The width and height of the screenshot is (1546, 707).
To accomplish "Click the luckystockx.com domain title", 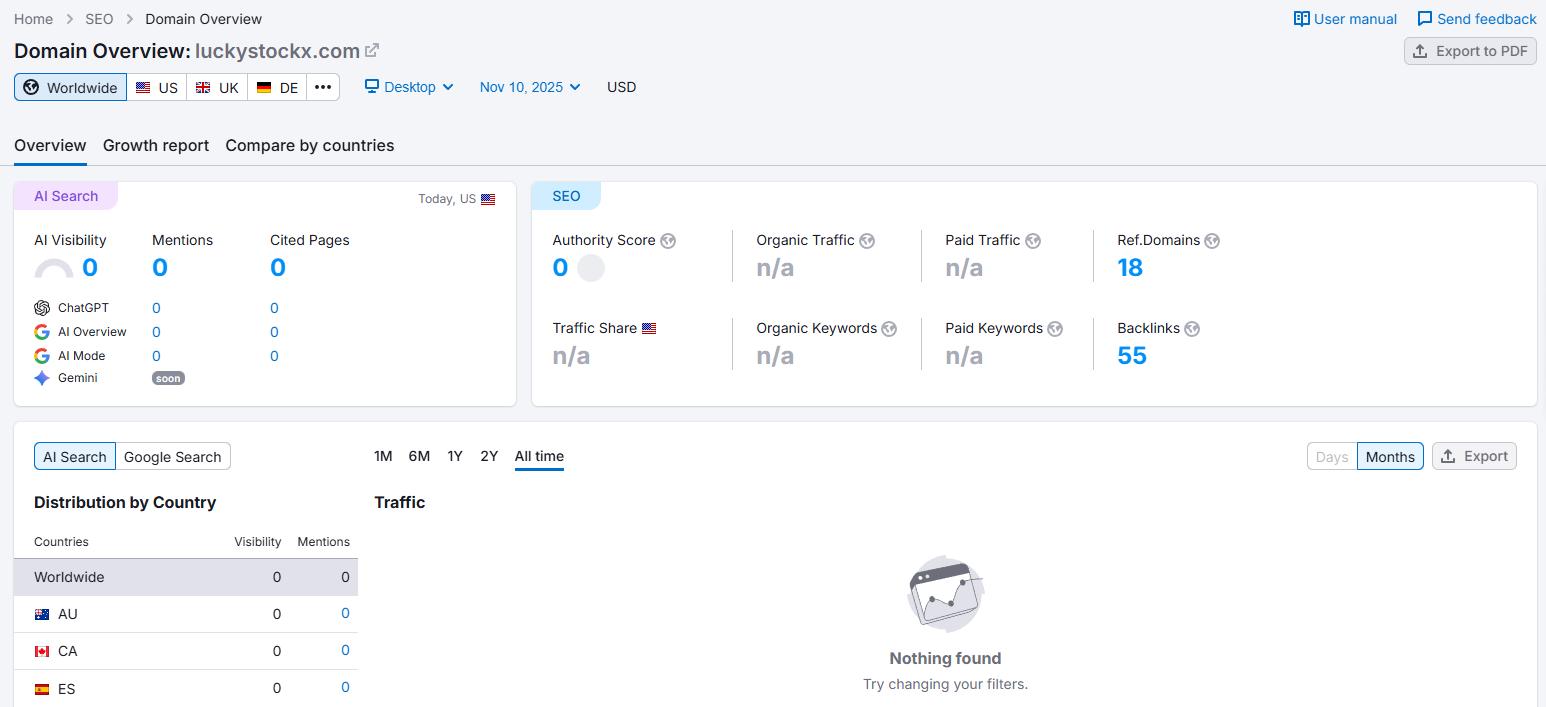I will [277, 51].
